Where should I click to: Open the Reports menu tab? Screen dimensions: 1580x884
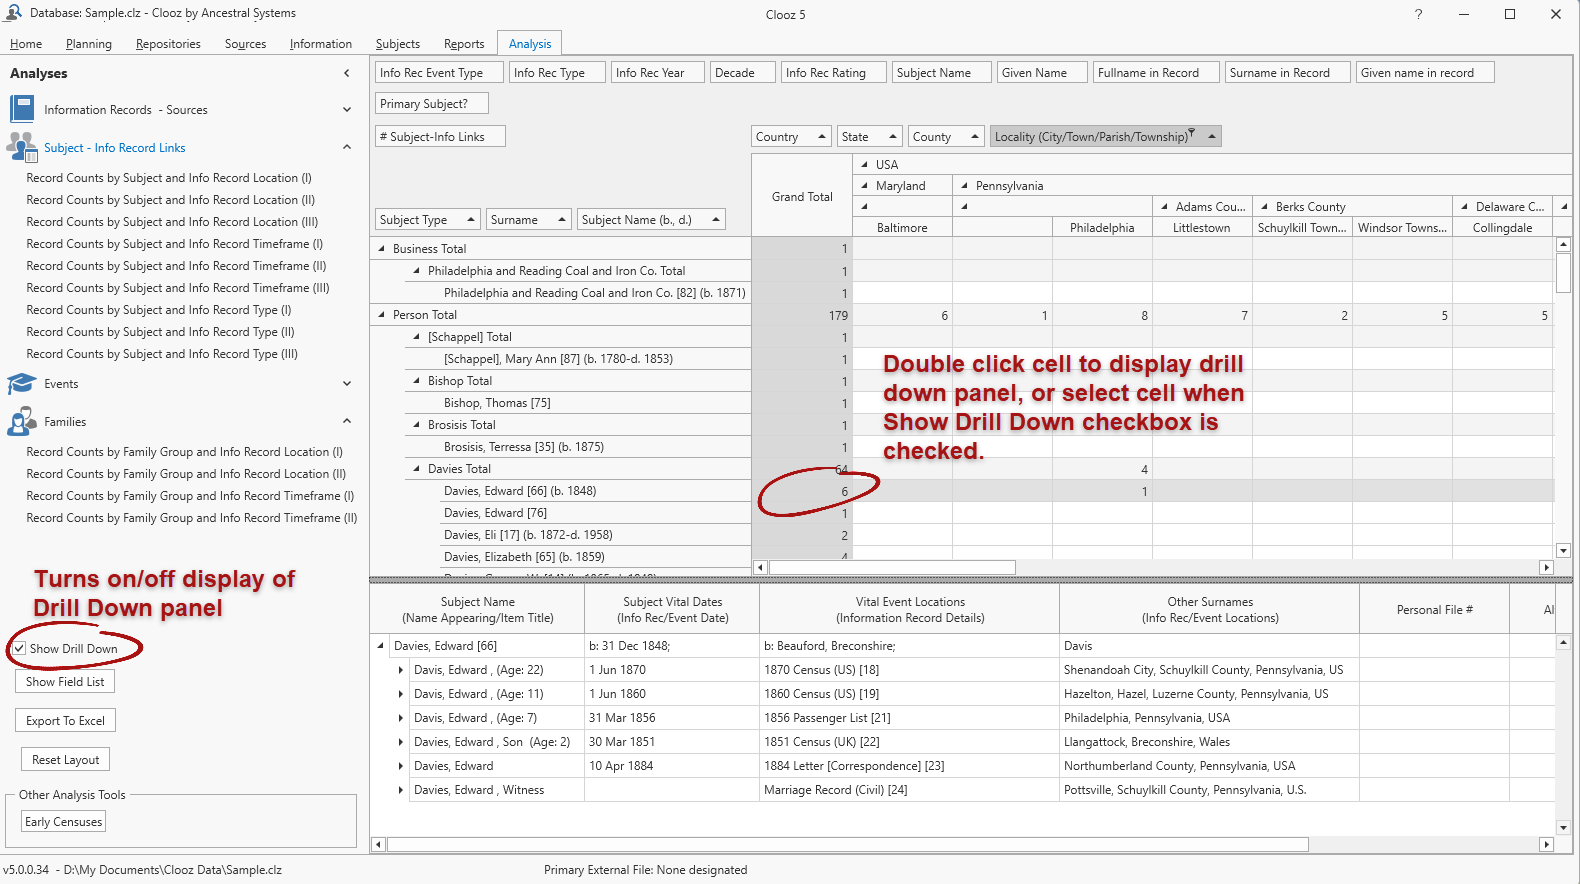[464, 44]
